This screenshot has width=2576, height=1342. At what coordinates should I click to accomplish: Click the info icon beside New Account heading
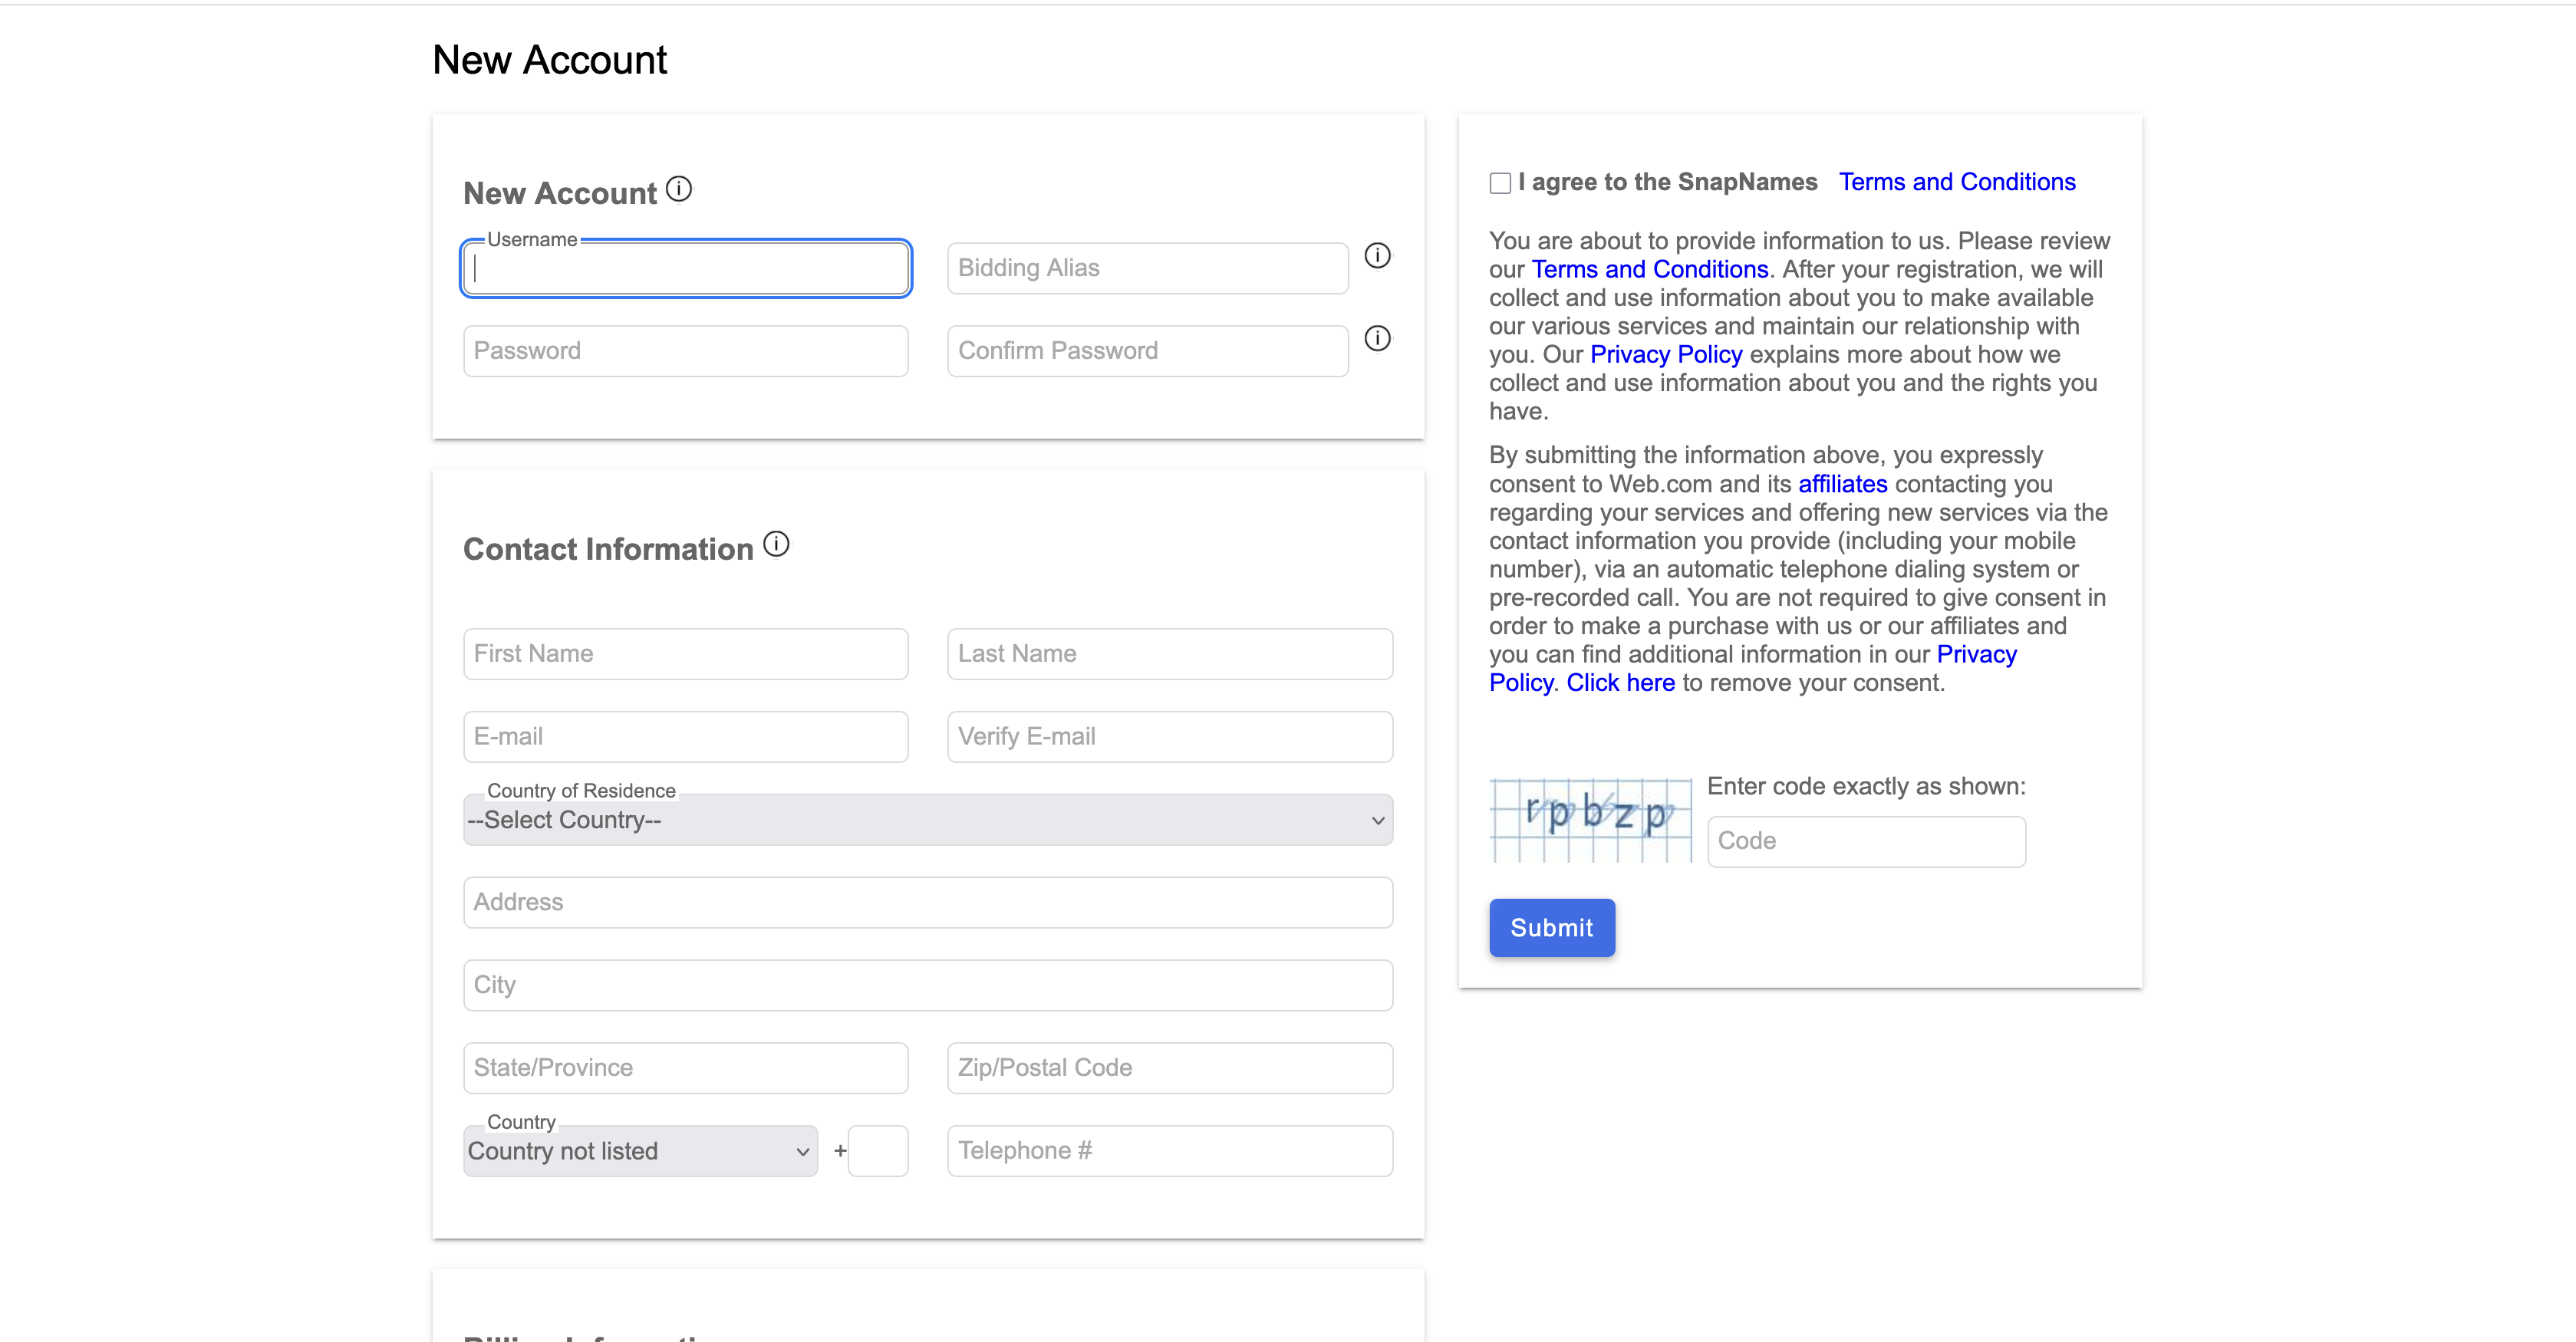pos(679,189)
